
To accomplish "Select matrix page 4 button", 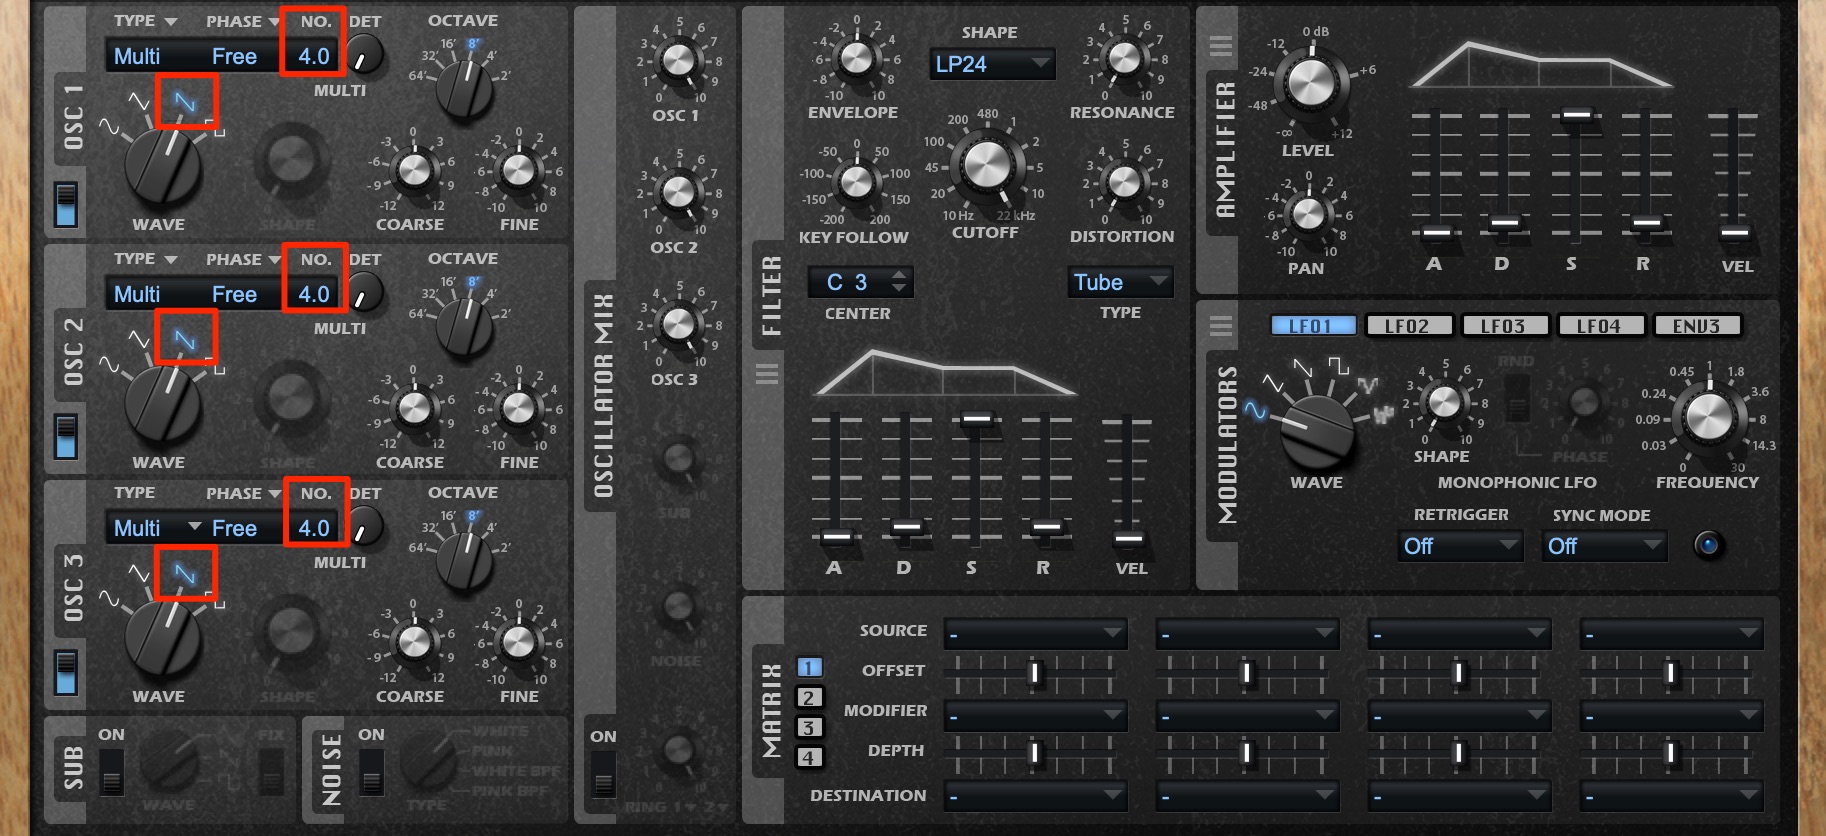I will [809, 758].
